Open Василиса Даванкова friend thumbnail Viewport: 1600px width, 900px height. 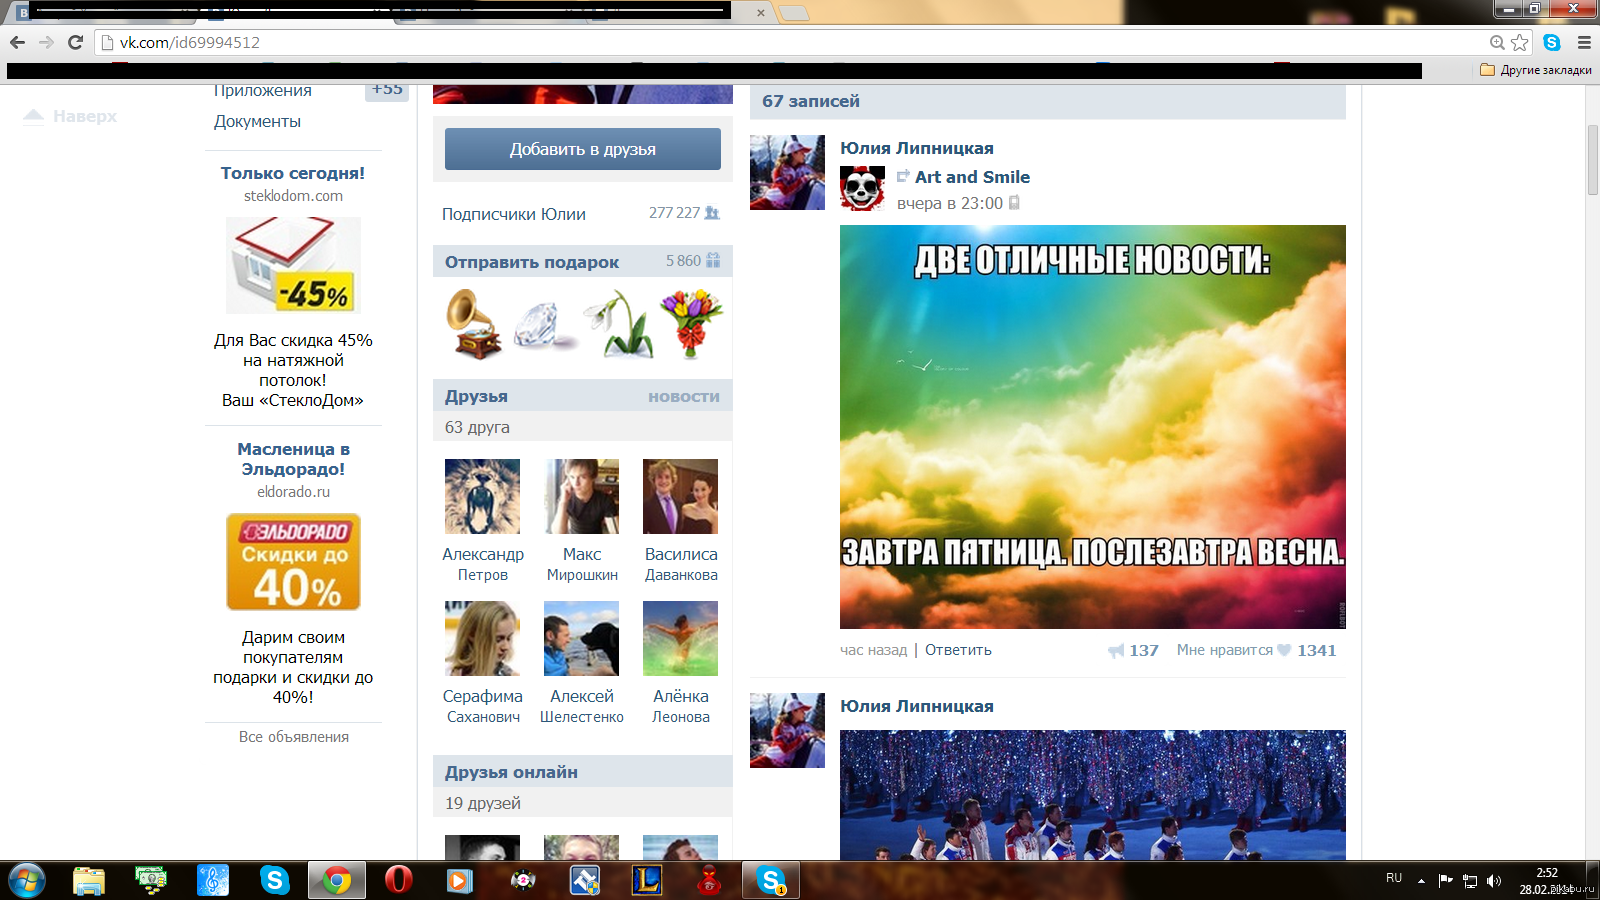click(x=680, y=497)
